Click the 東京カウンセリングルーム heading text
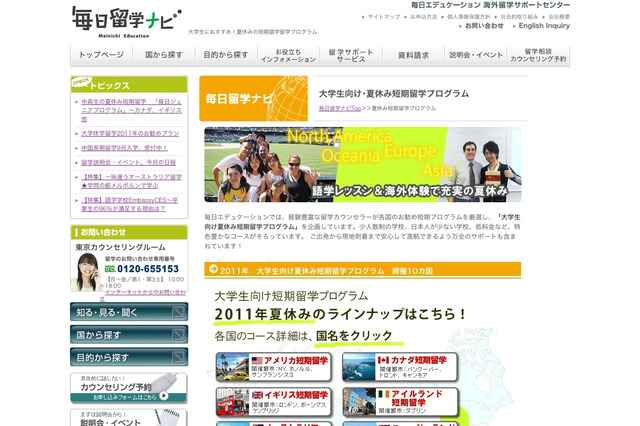Screen dimensions: 640x426 pos(120,247)
